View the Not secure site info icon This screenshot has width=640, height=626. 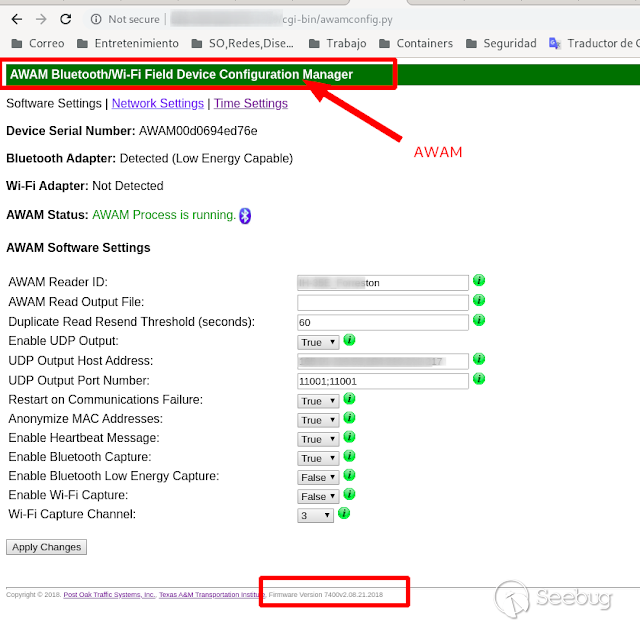click(x=96, y=19)
